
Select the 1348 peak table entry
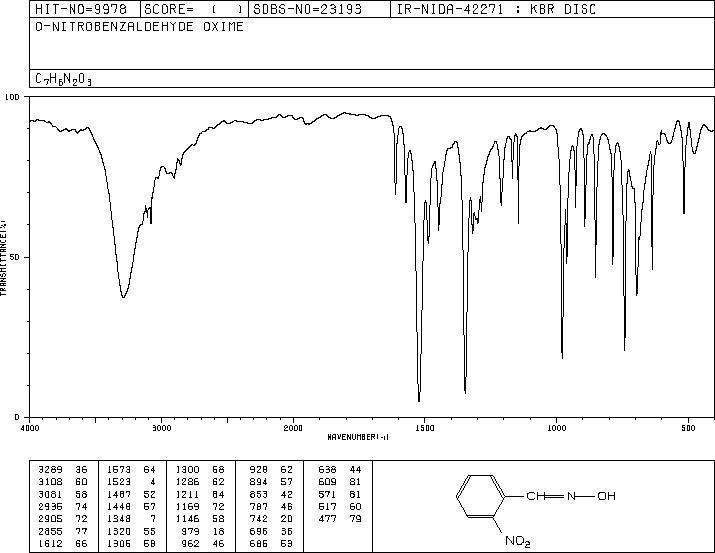pyautogui.click(x=131, y=519)
